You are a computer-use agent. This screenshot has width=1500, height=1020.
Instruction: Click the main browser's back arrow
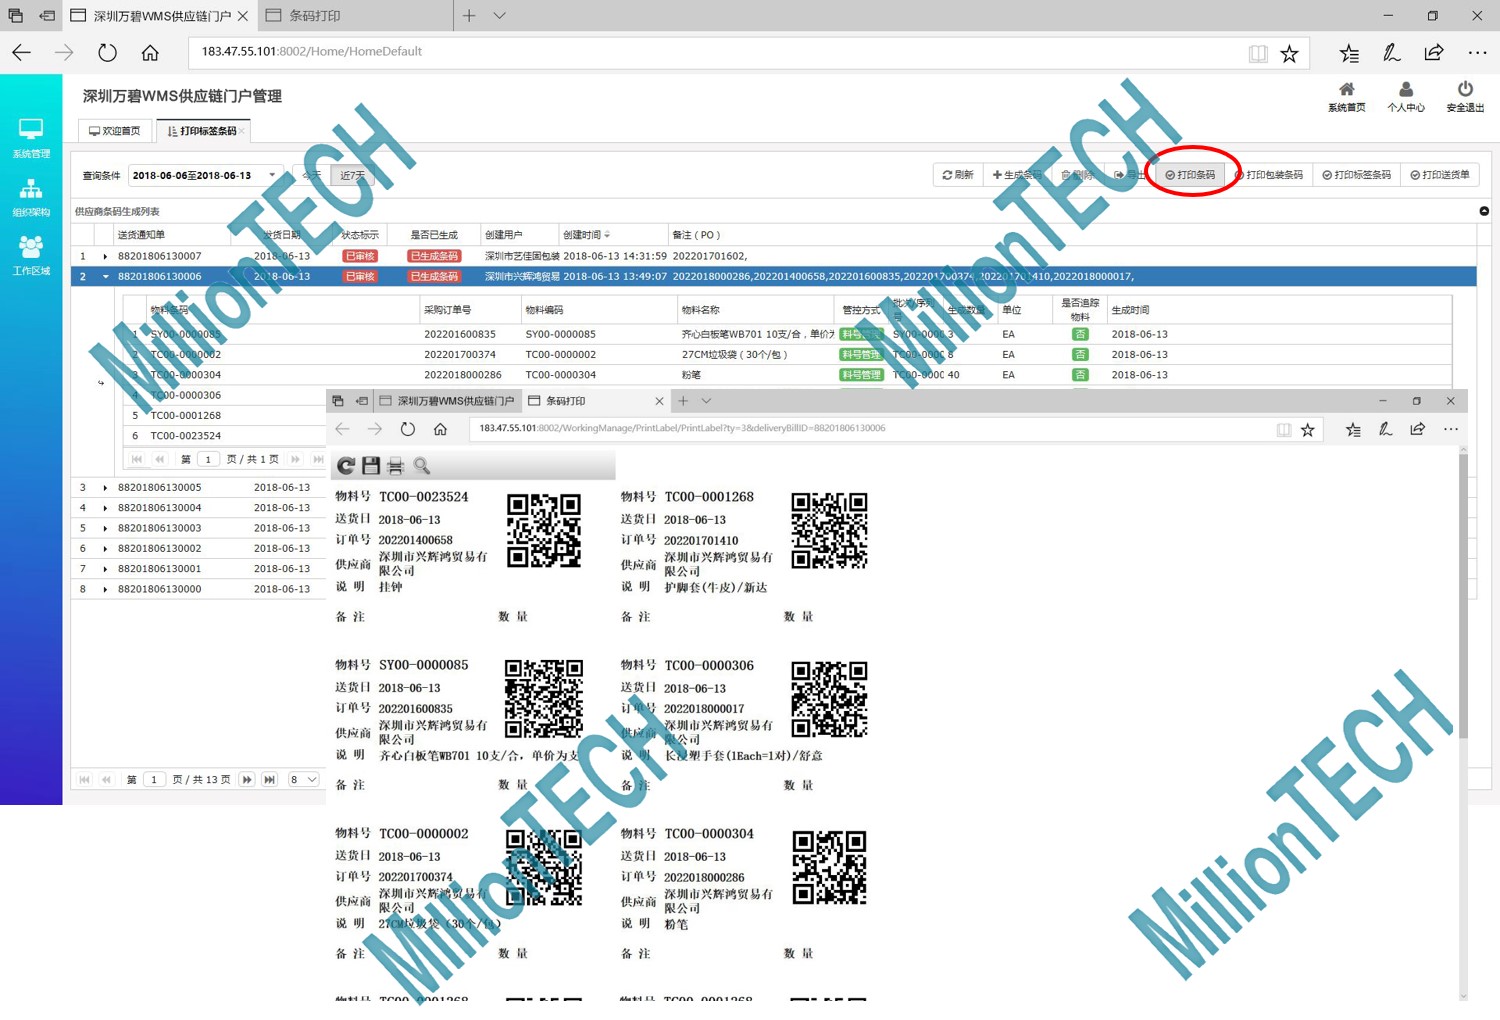[21, 52]
